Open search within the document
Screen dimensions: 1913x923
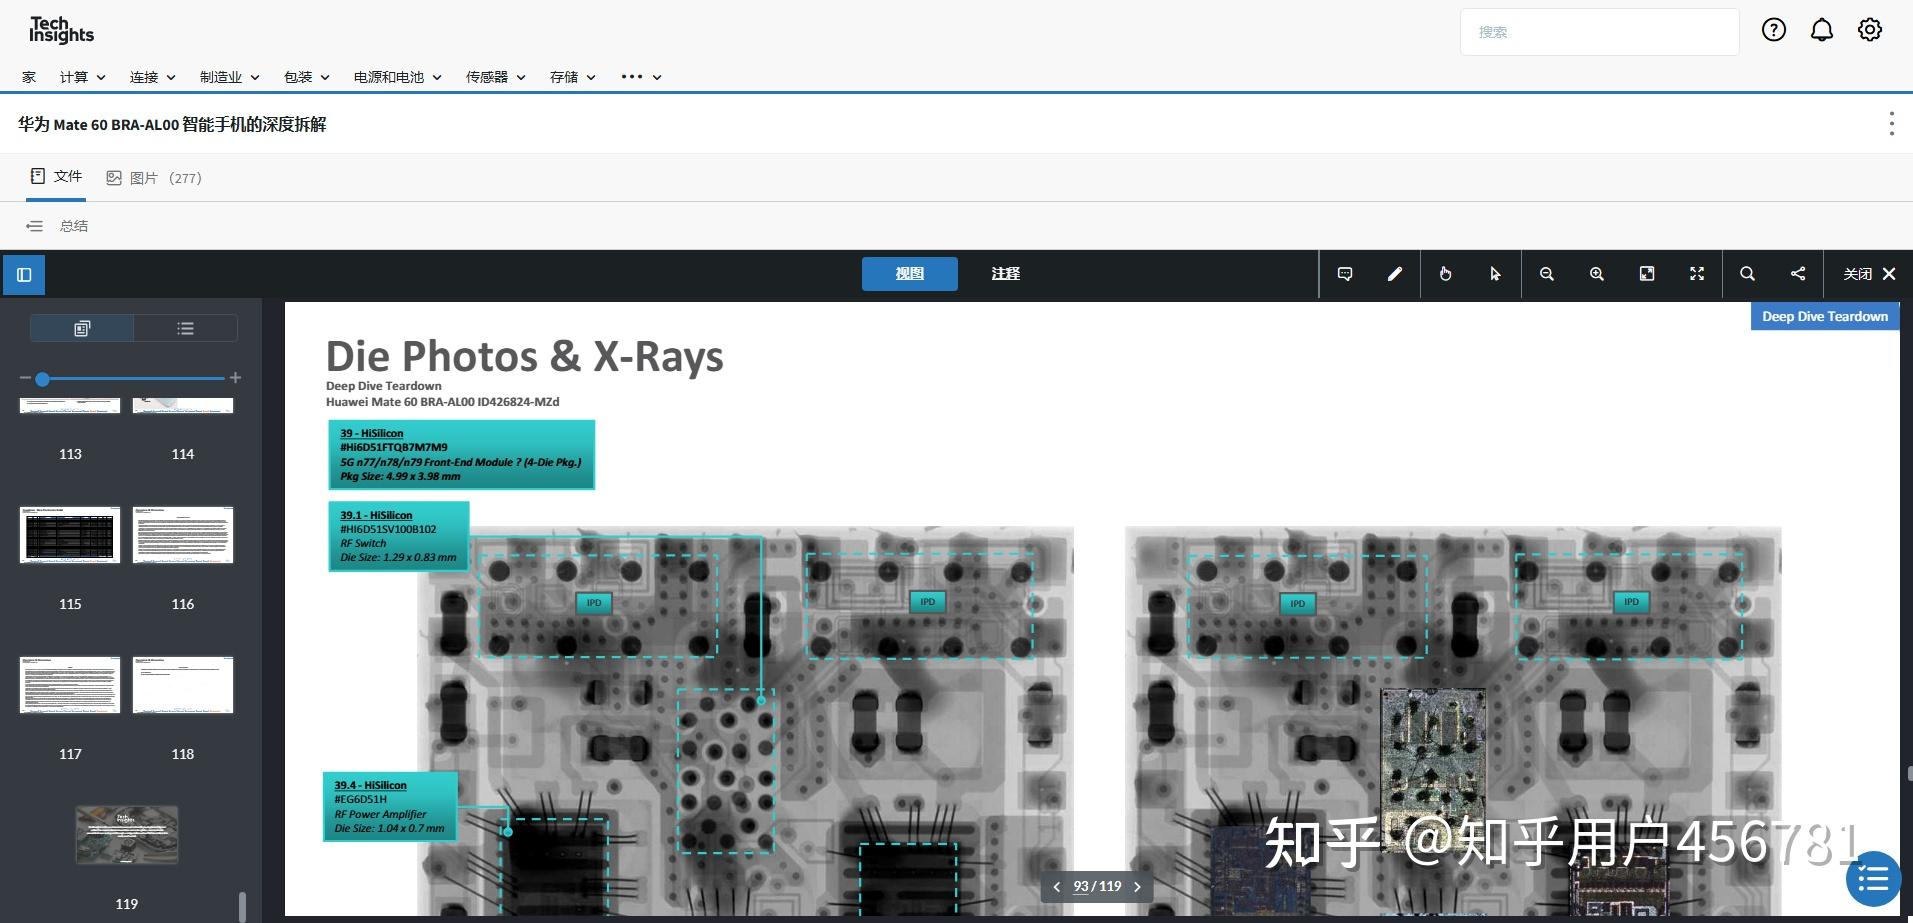(x=1747, y=274)
